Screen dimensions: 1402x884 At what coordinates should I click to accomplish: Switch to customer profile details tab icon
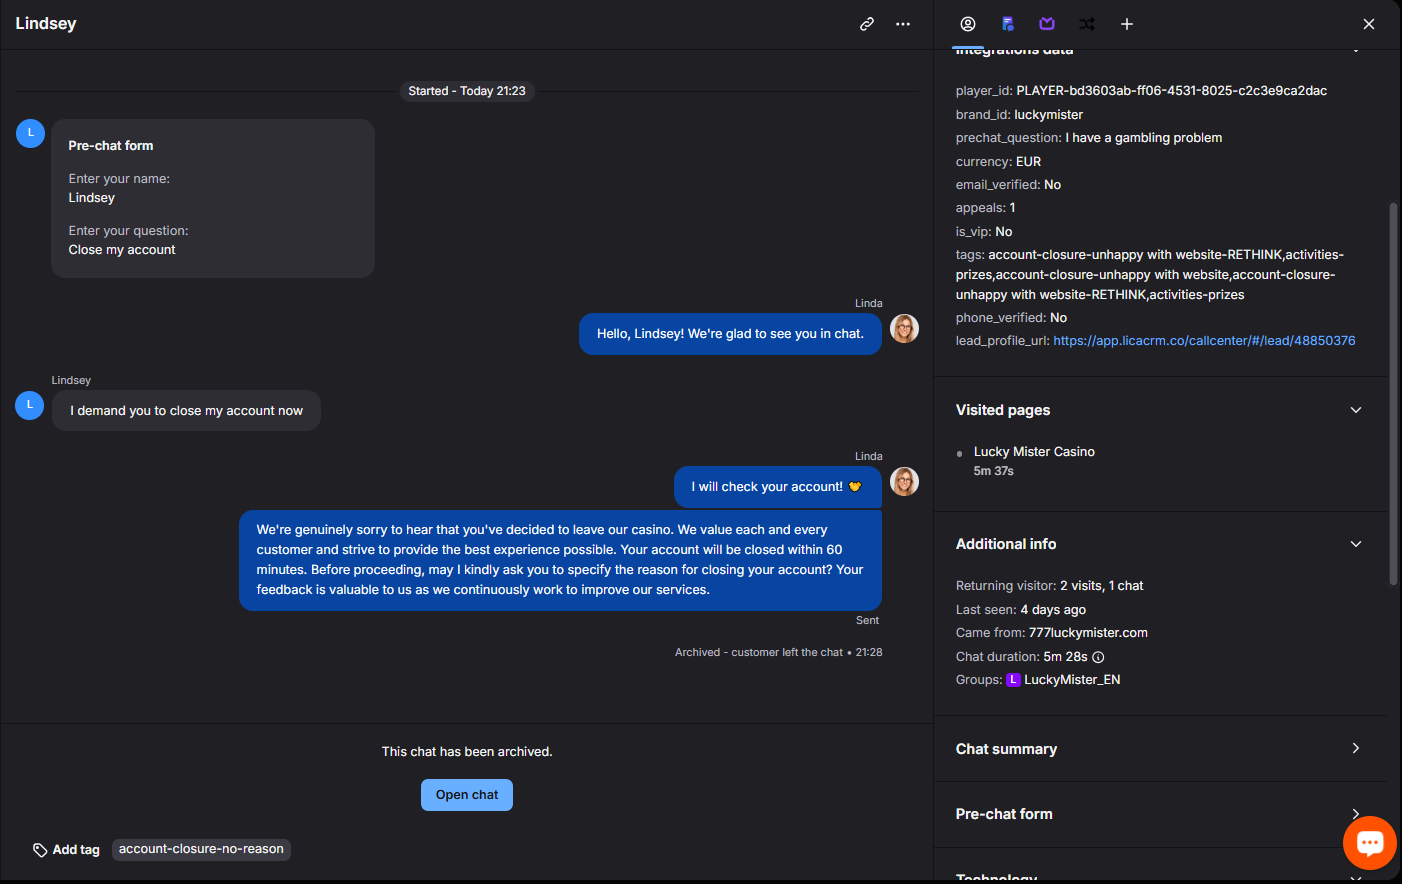click(968, 24)
